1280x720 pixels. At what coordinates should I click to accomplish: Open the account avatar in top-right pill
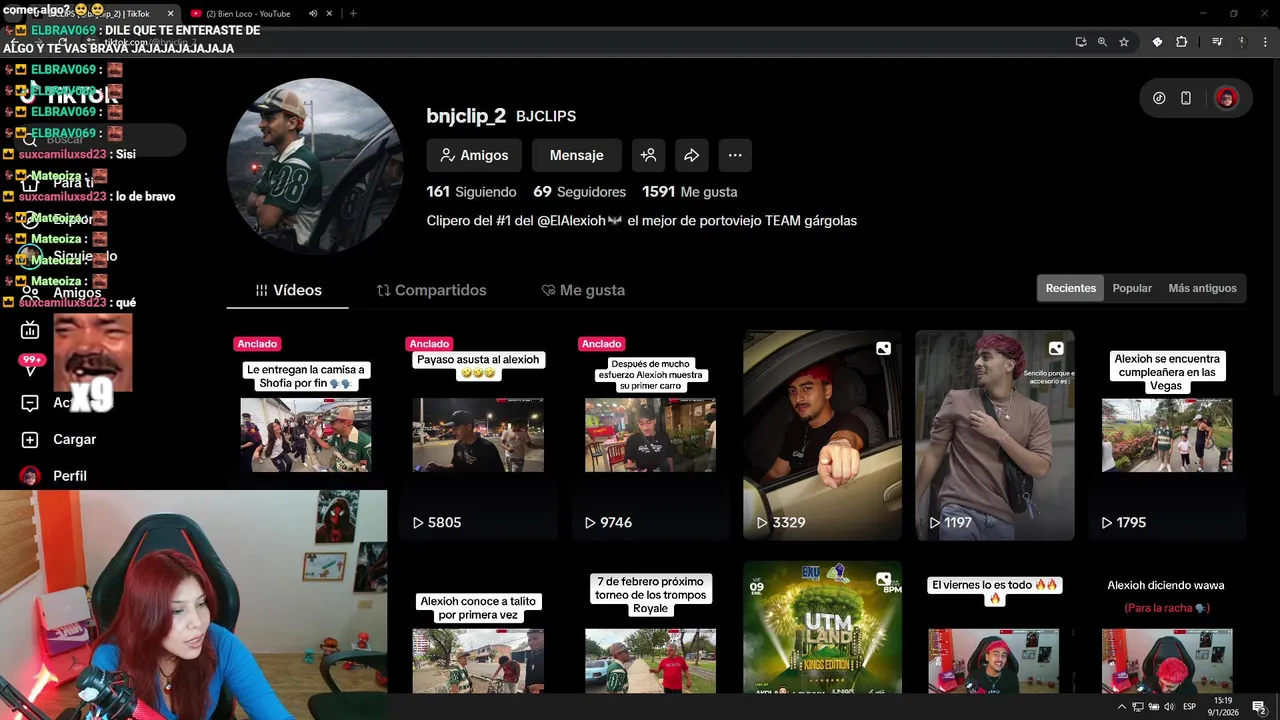(1226, 98)
